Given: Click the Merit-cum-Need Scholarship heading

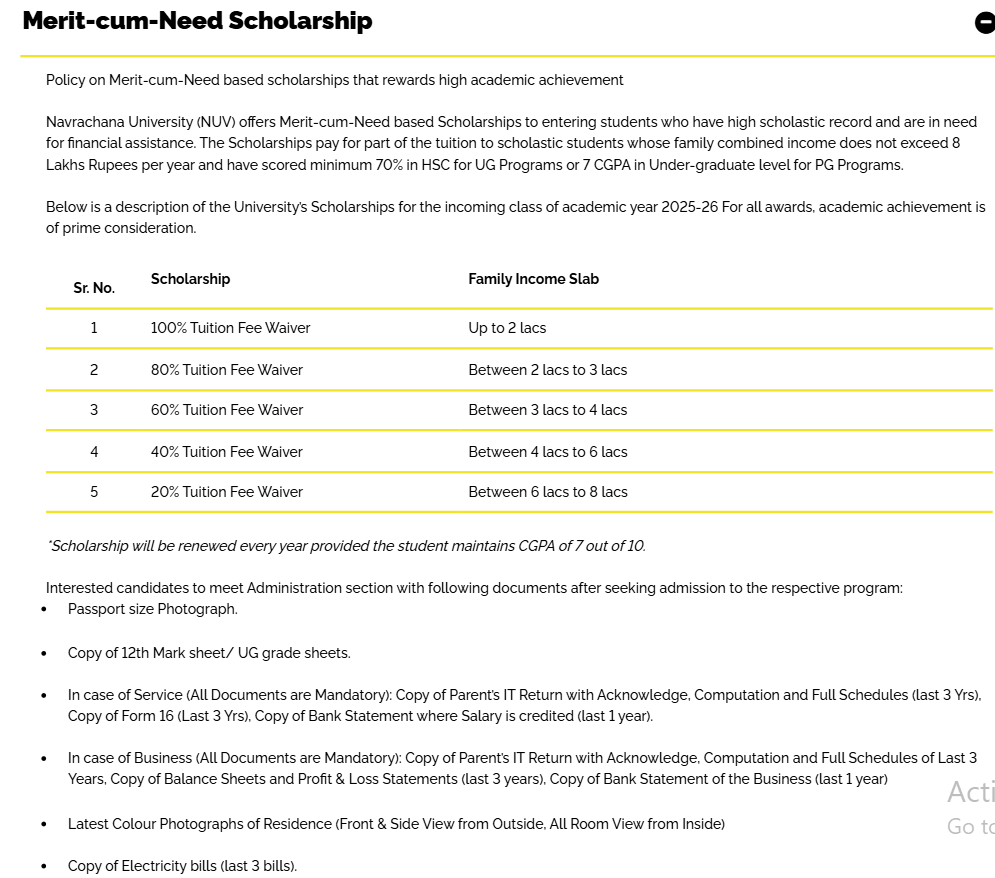Looking at the screenshot, I should 197,21.
